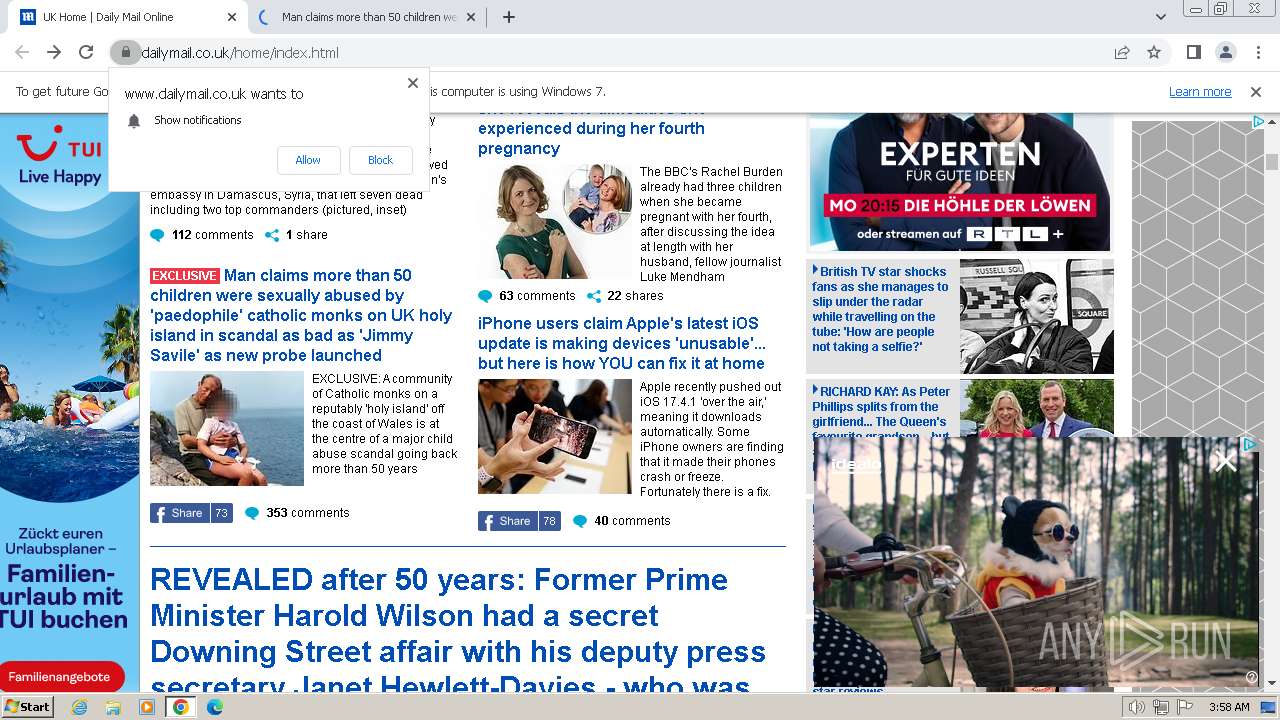Open the browser side panel
This screenshot has width=1280, height=720.
(x=1193, y=52)
